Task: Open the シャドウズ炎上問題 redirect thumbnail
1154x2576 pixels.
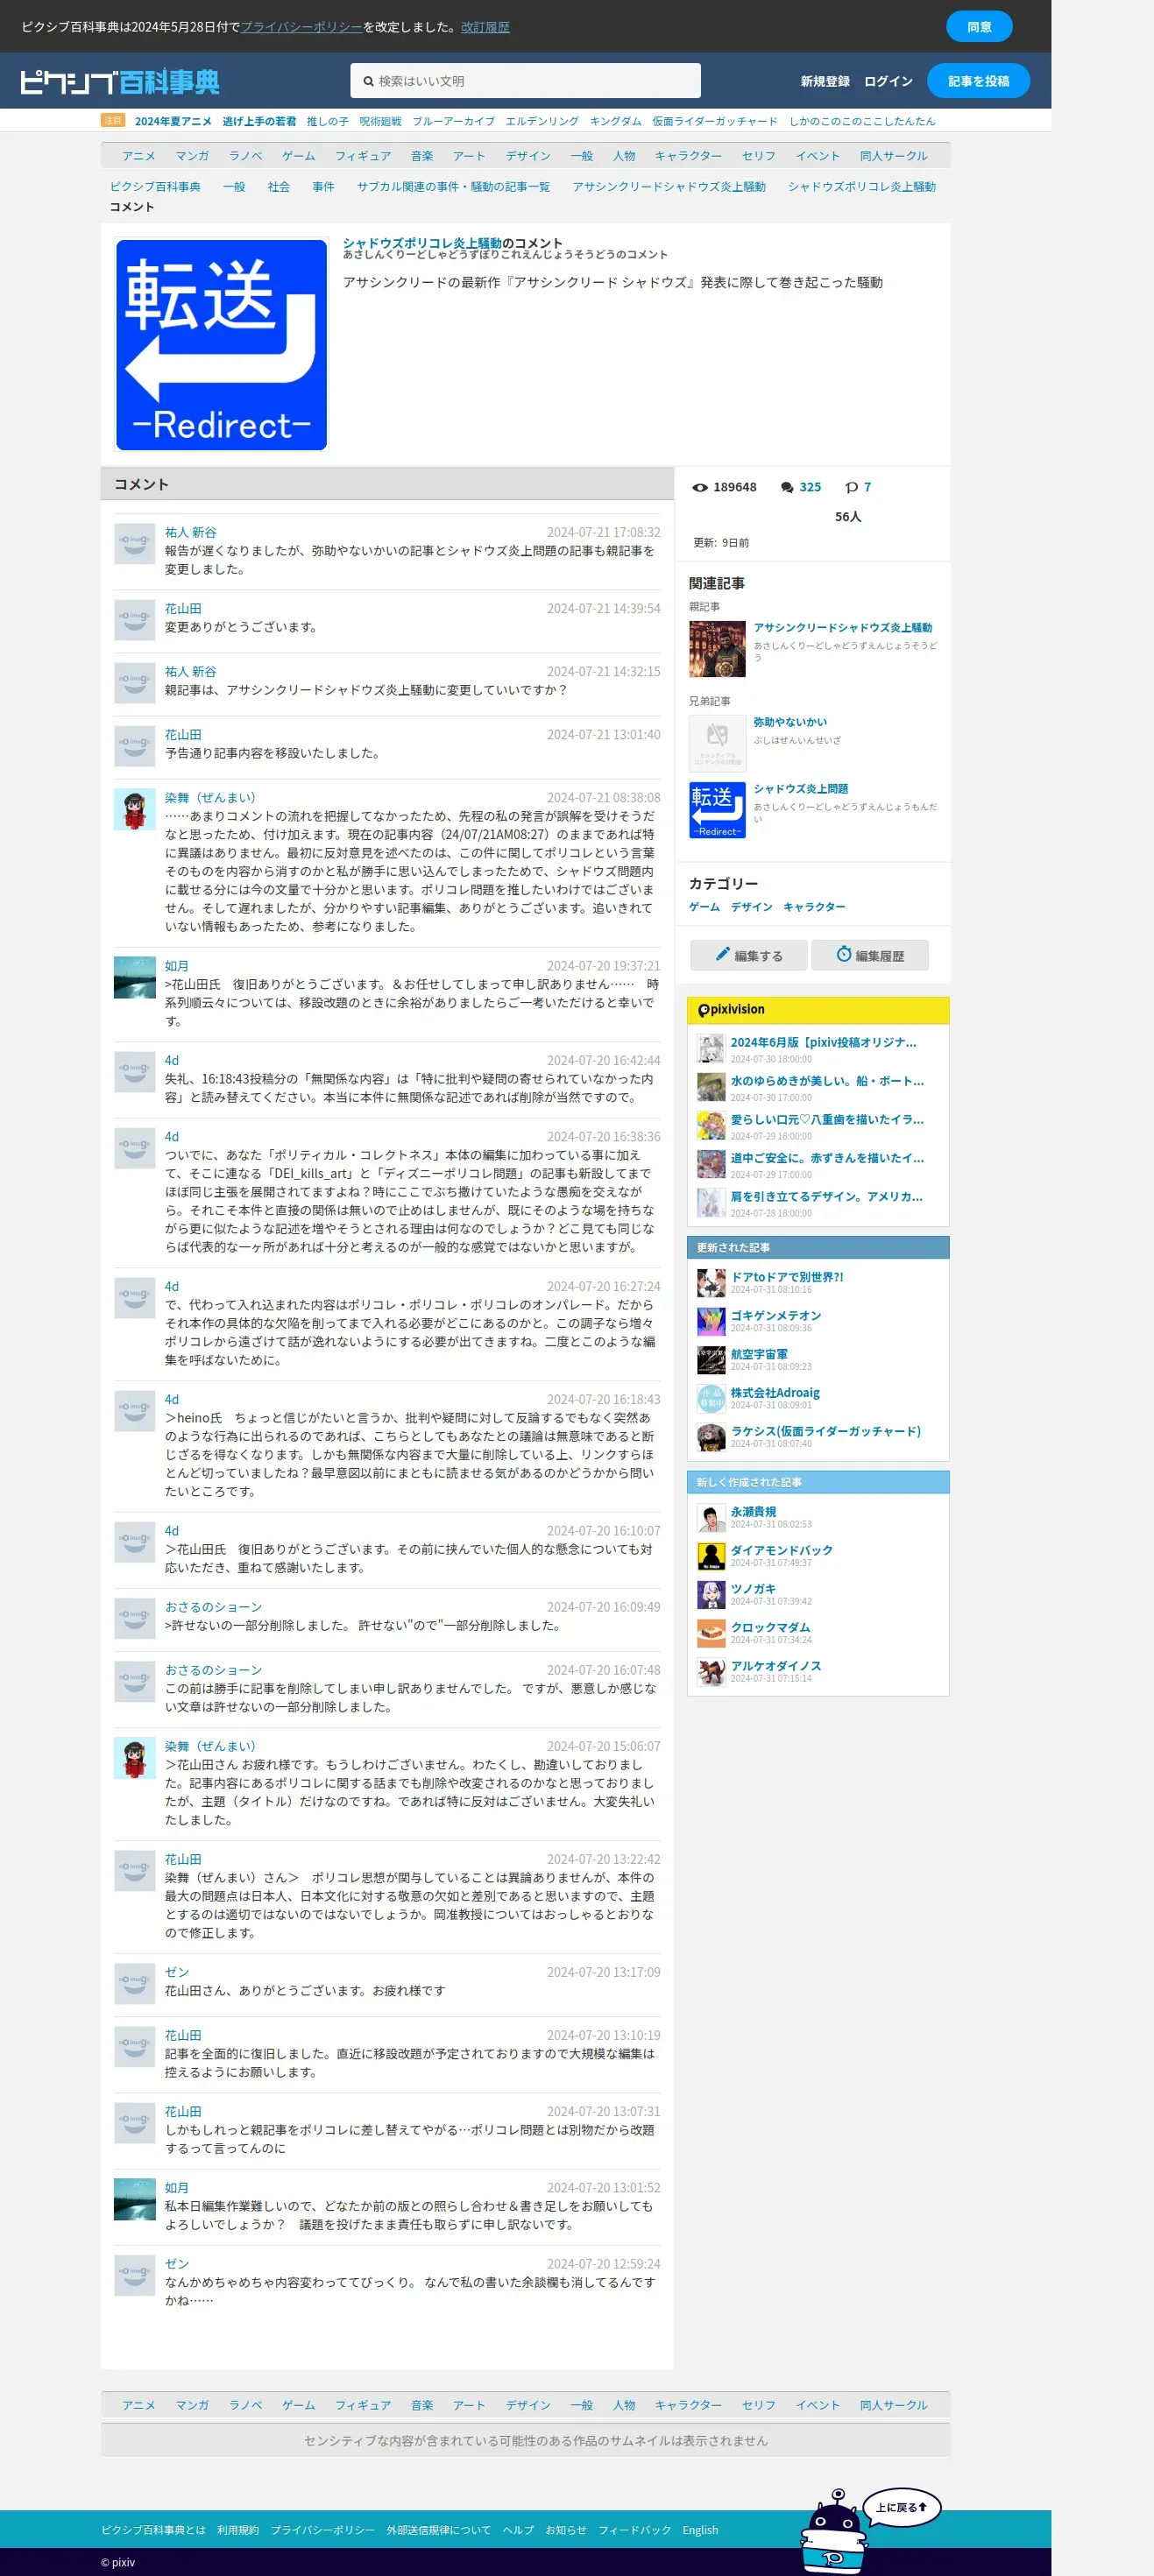Action: coord(717,810)
